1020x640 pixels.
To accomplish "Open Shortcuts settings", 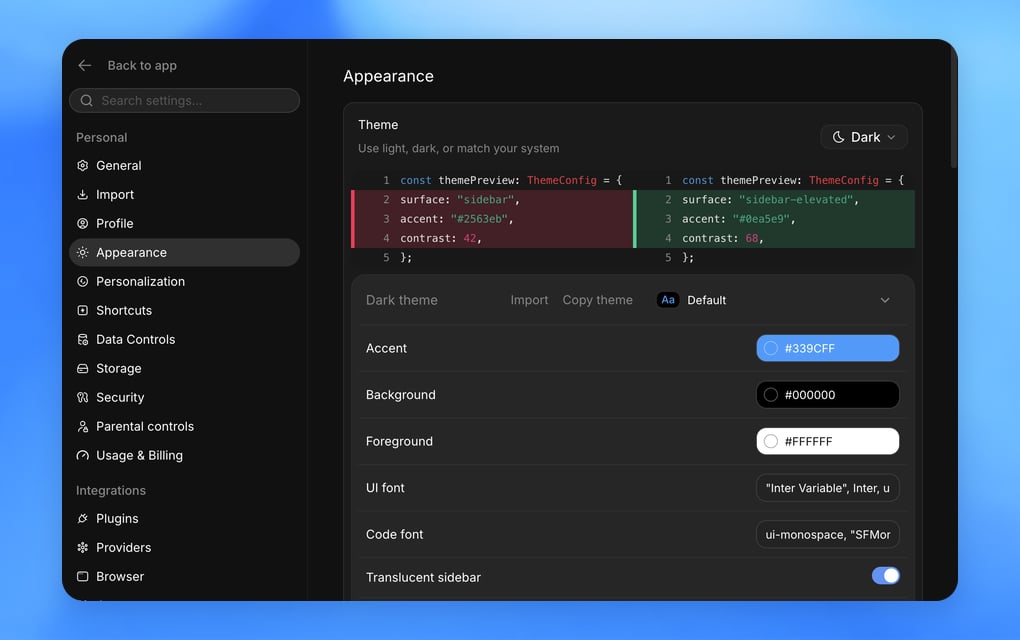I will [184, 310].
